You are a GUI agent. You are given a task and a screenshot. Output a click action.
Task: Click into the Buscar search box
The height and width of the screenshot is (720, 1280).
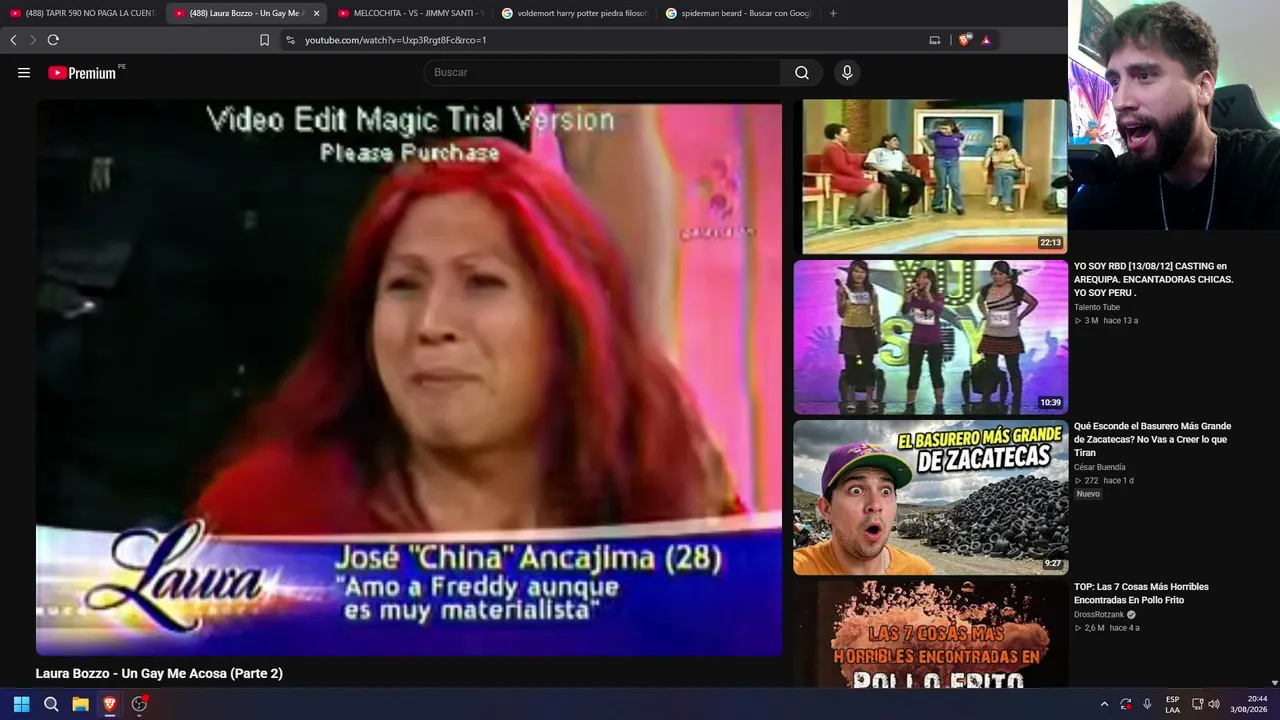click(x=602, y=73)
